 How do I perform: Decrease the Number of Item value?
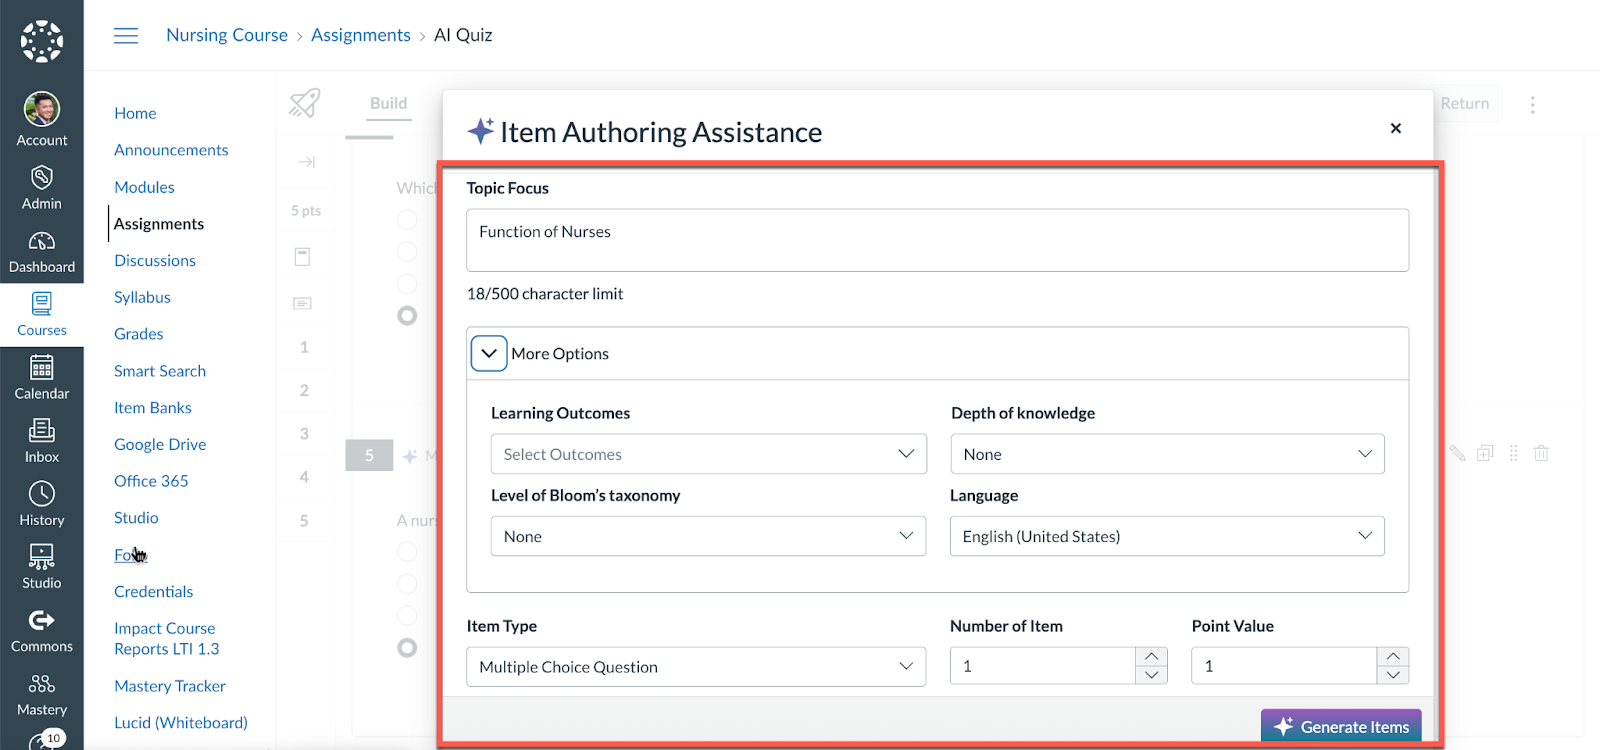(x=1151, y=675)
